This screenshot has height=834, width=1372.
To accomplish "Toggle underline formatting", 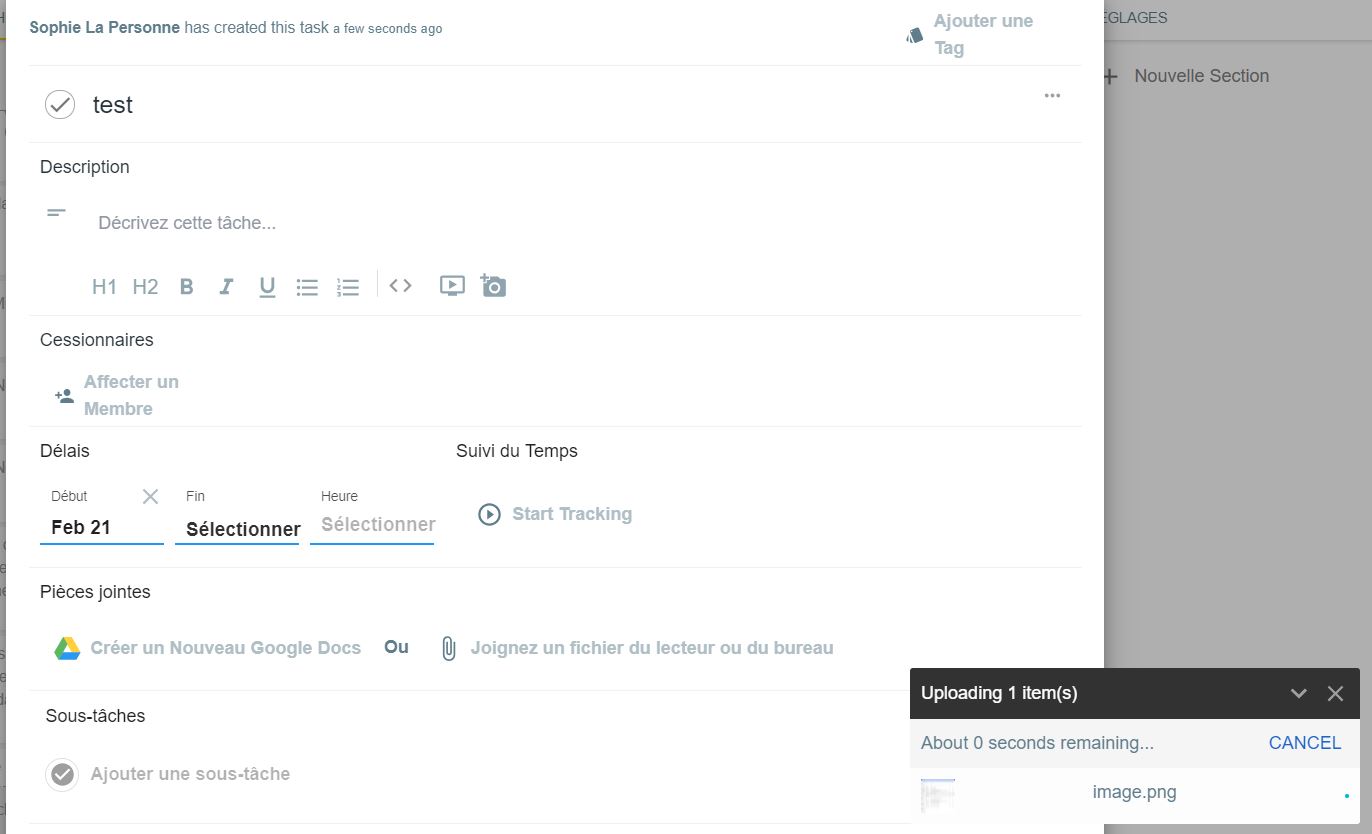I will pyautogui.click(x=267, y=288).
